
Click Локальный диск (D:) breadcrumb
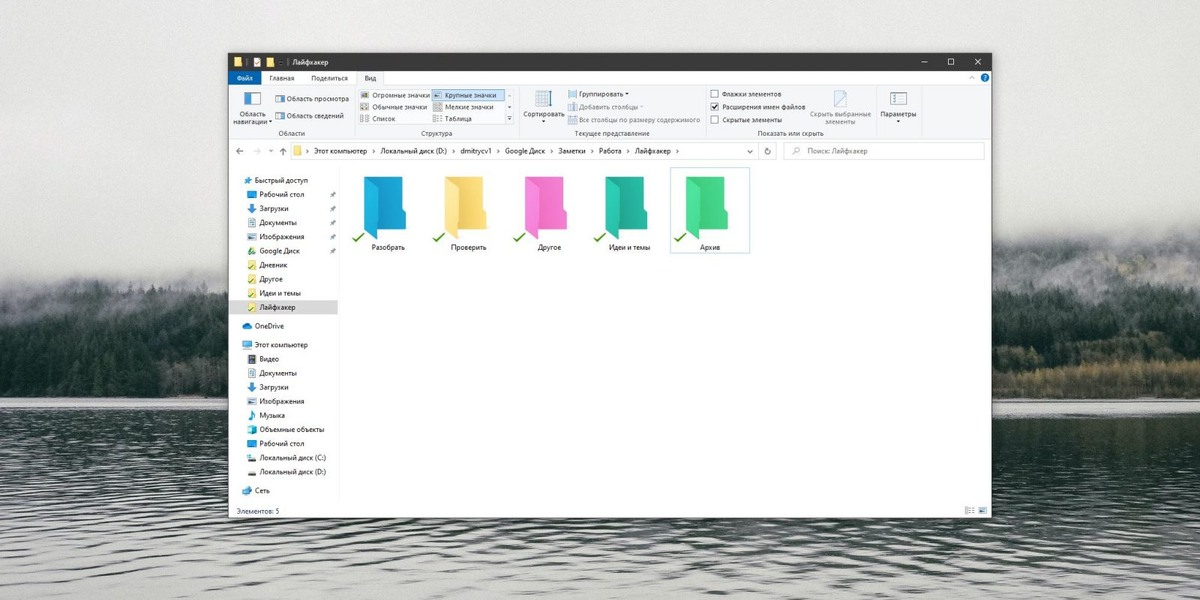(x=413, y=151)
